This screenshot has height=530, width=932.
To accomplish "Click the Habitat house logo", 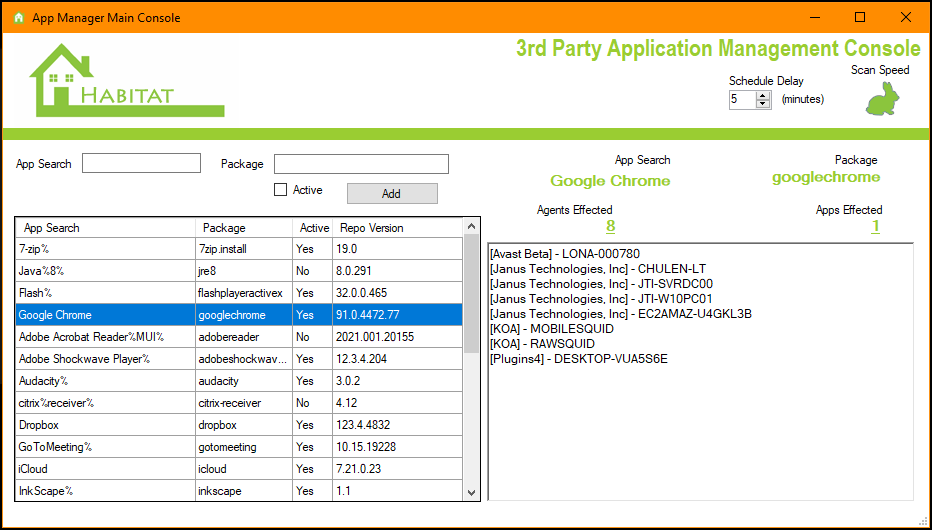I will click(127, 80).
